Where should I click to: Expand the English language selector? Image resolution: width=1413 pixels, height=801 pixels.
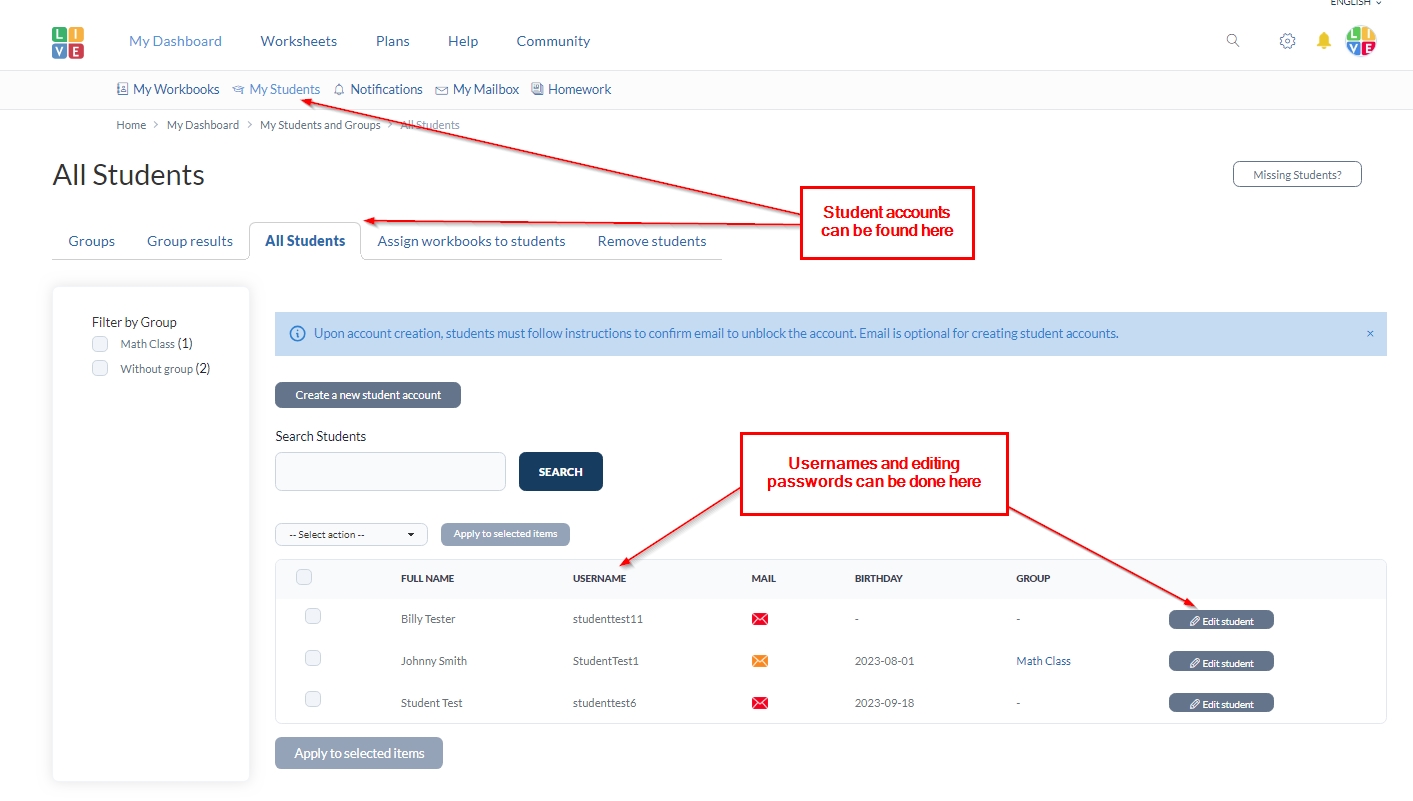(1355, 3)
